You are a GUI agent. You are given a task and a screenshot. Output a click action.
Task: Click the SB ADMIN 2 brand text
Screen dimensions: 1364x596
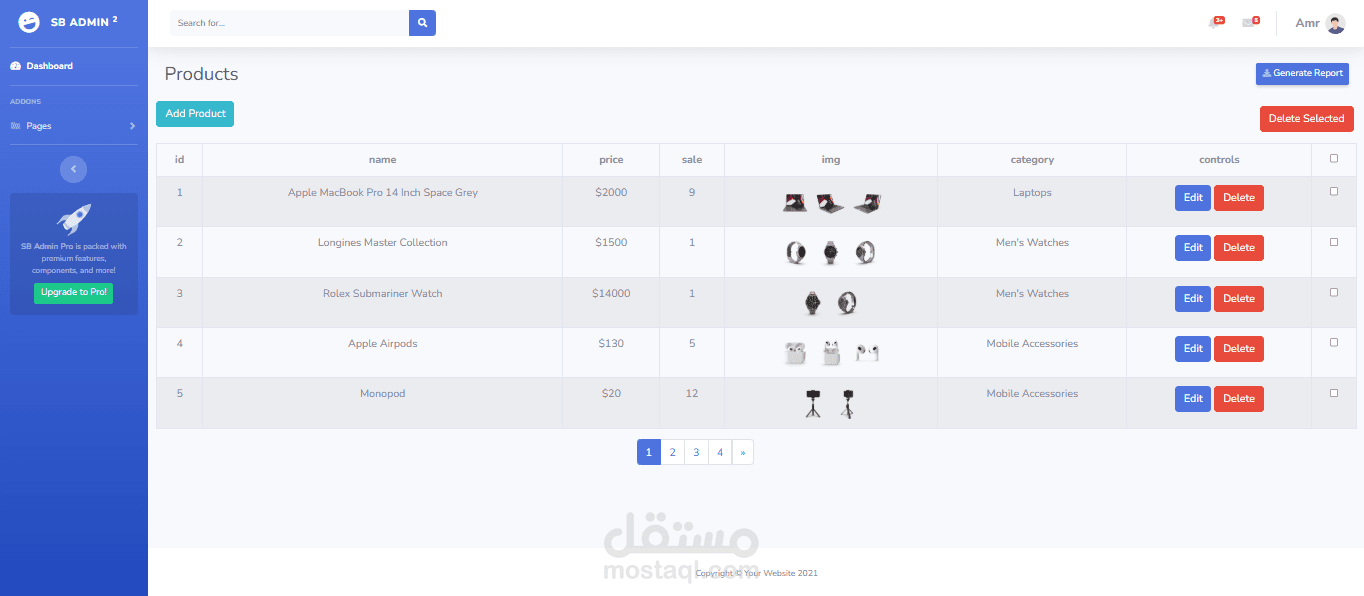84,22
